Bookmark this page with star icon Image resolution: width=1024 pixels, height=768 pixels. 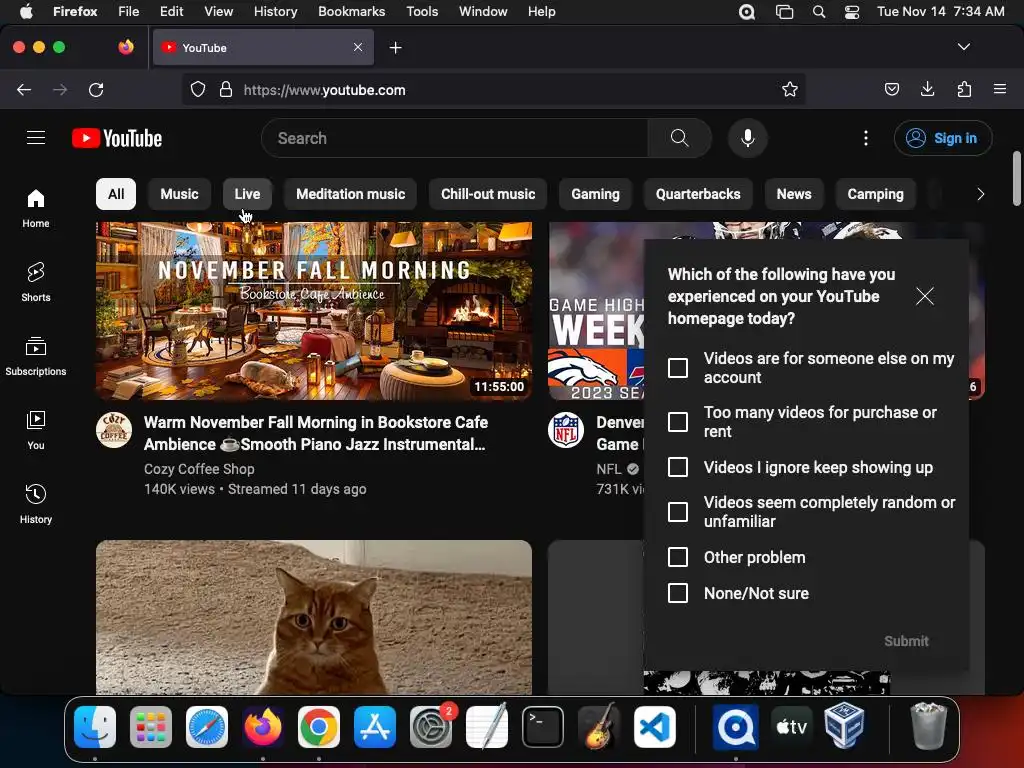[x=790, y=89]
